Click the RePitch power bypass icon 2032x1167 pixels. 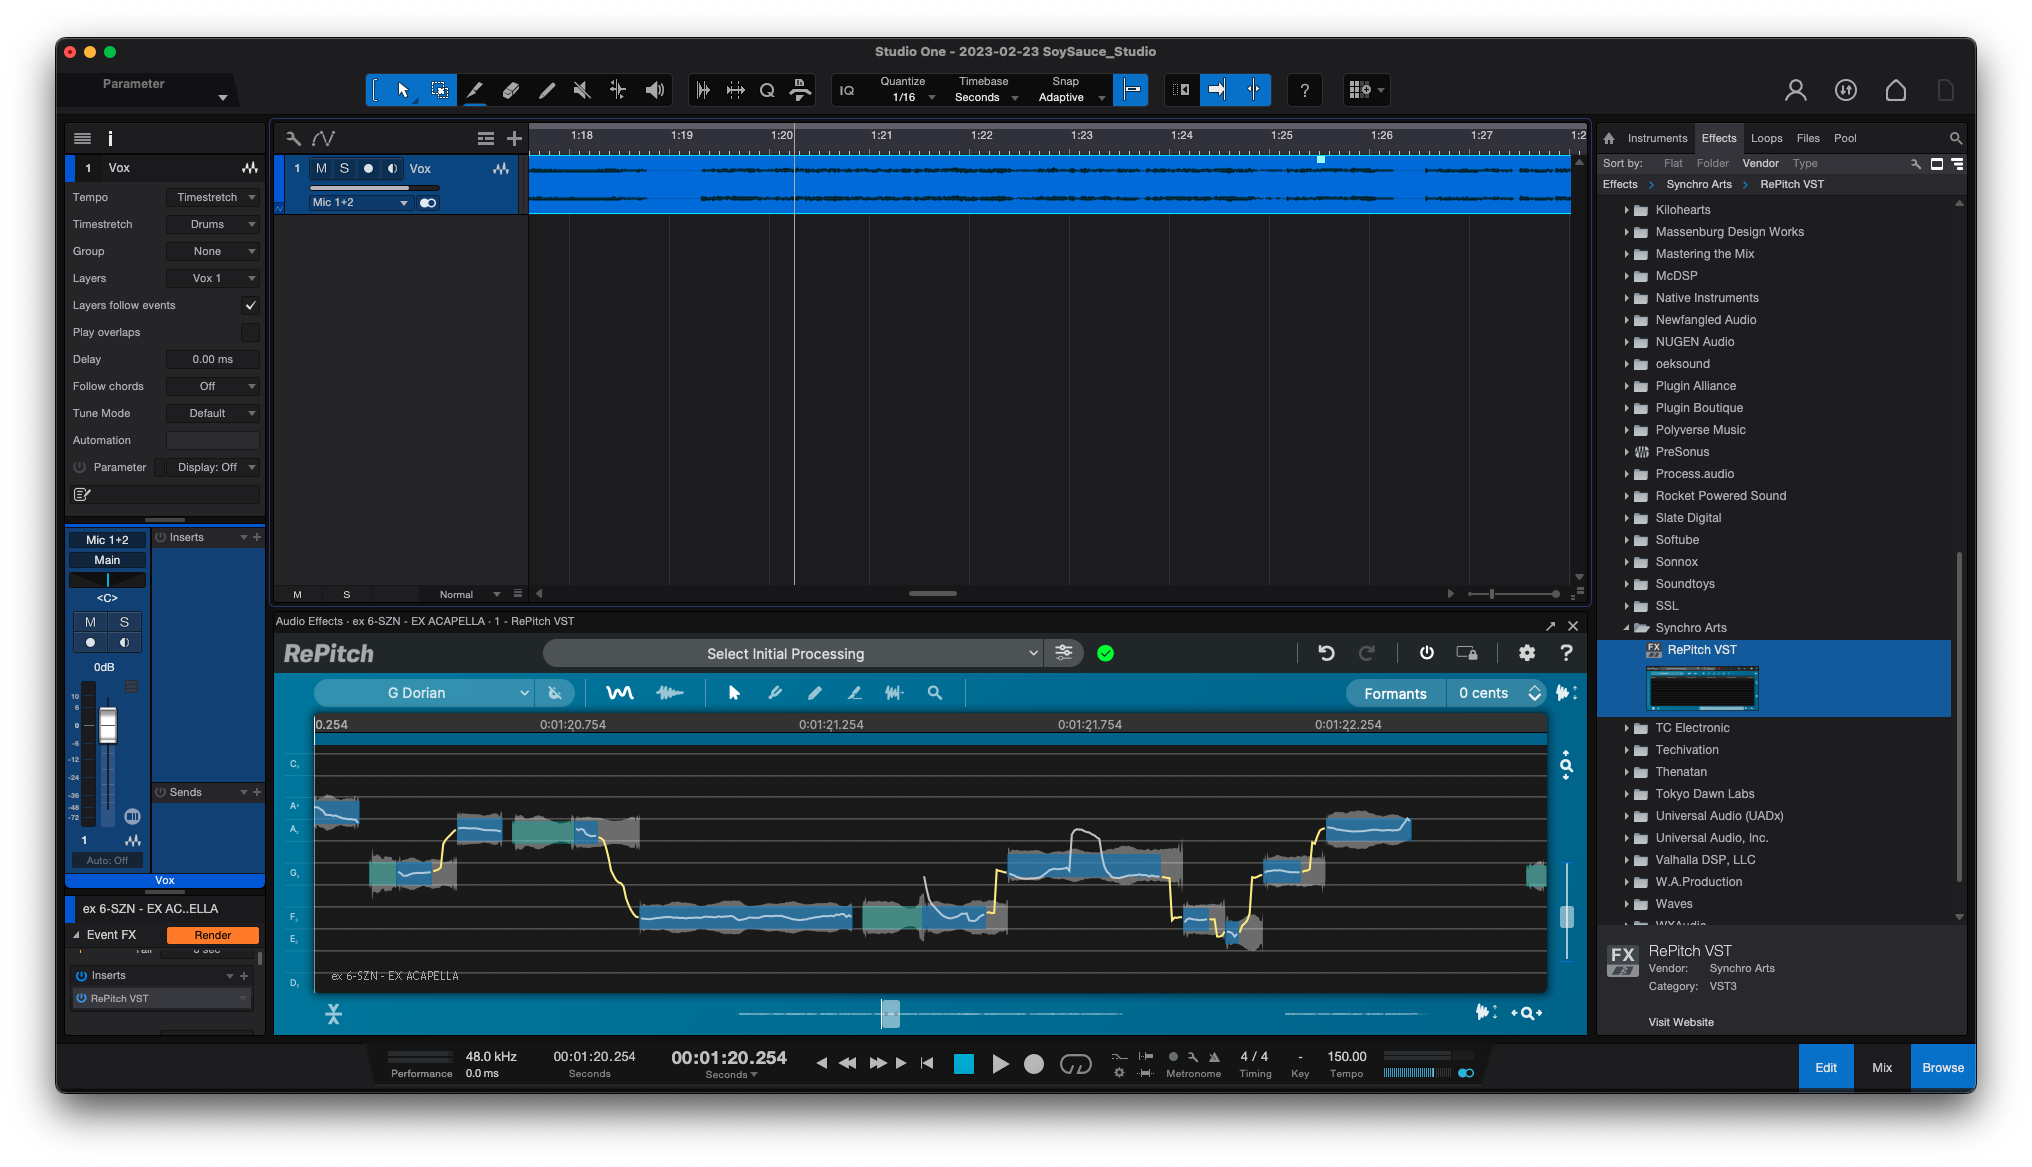[1426, 653]
